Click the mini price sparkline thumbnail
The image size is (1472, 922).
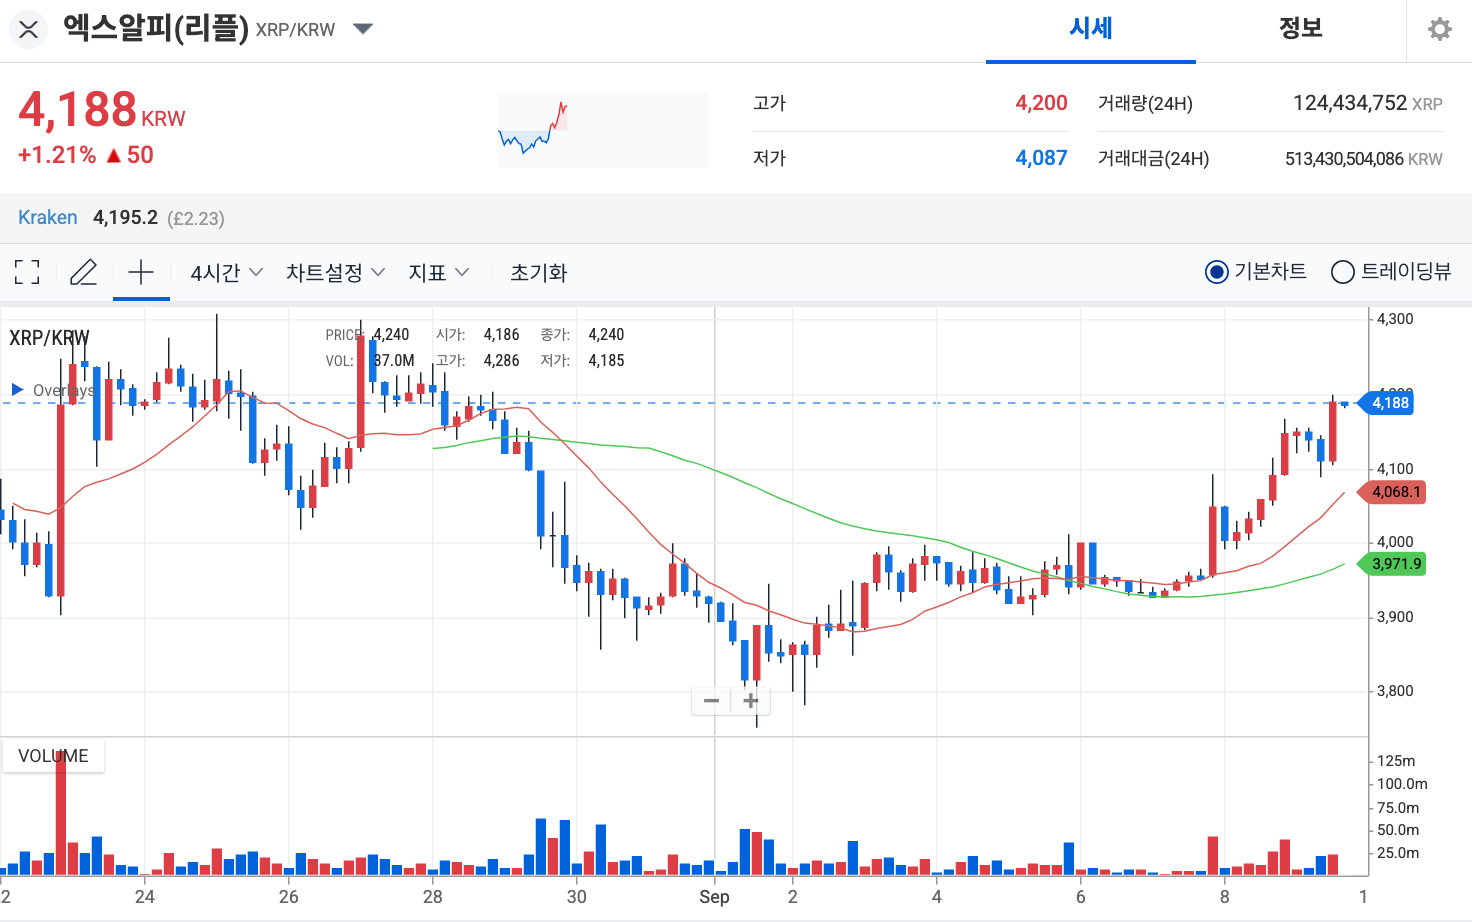tap(602, 130)
